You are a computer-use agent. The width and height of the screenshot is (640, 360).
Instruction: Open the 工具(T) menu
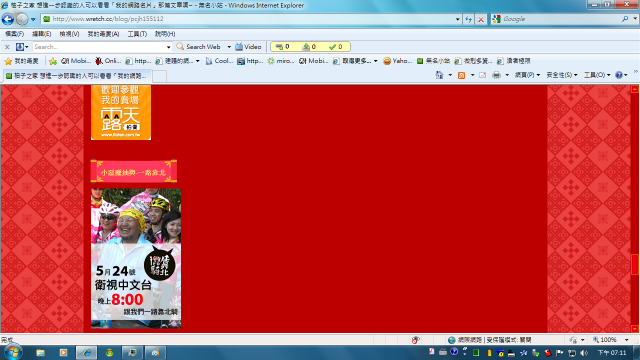137,34
